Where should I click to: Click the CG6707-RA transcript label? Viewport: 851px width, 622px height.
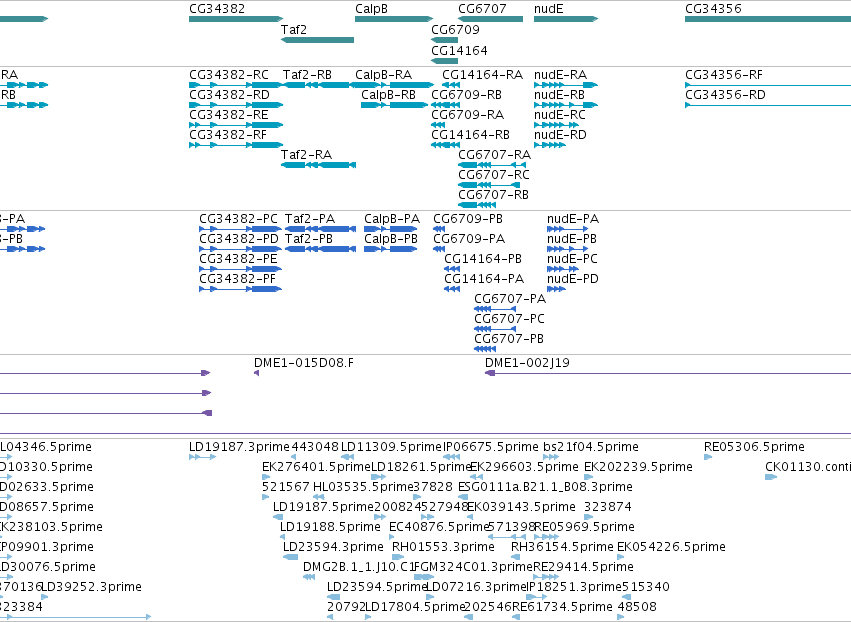[494, 155]
